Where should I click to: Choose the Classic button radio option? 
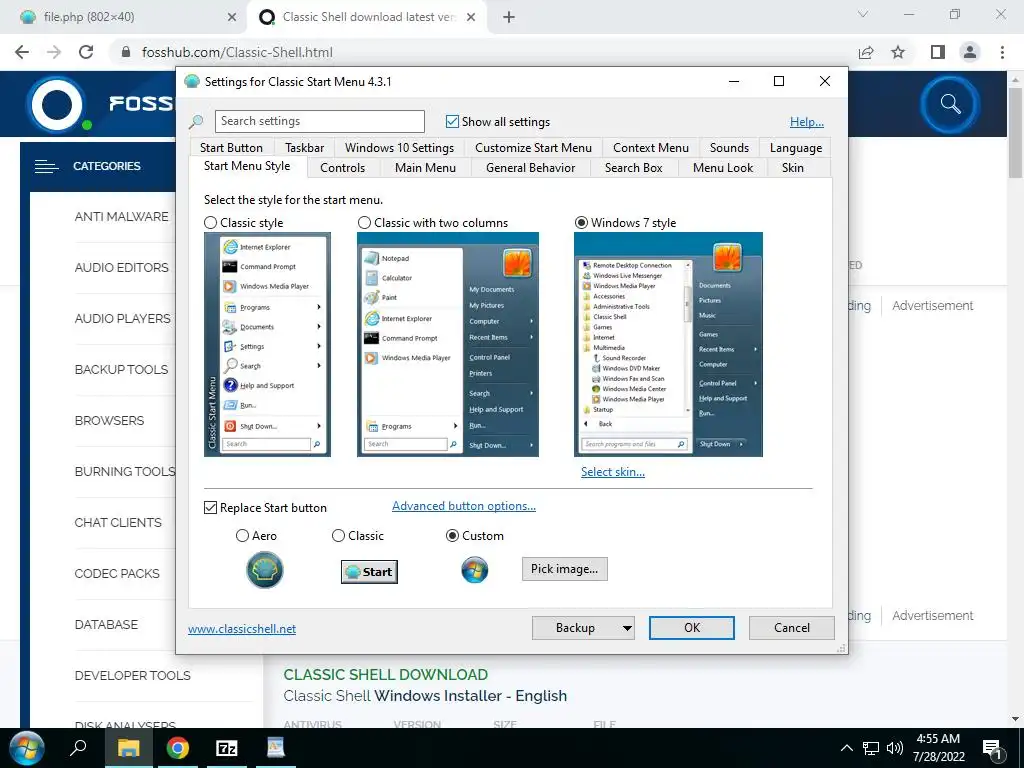pyautogui.click(x=338, y=536)
